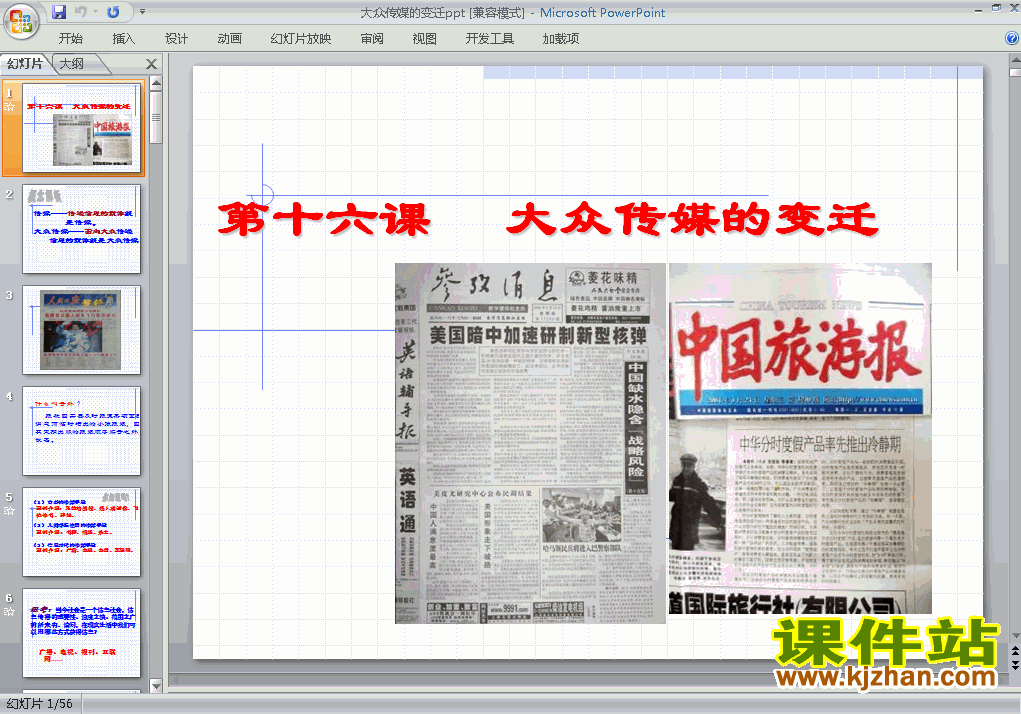Open the 幻灯片放映 ribbon tab
Viewport: 1021px width, 714px height.
pyautogui.click(x=301, y=38)
